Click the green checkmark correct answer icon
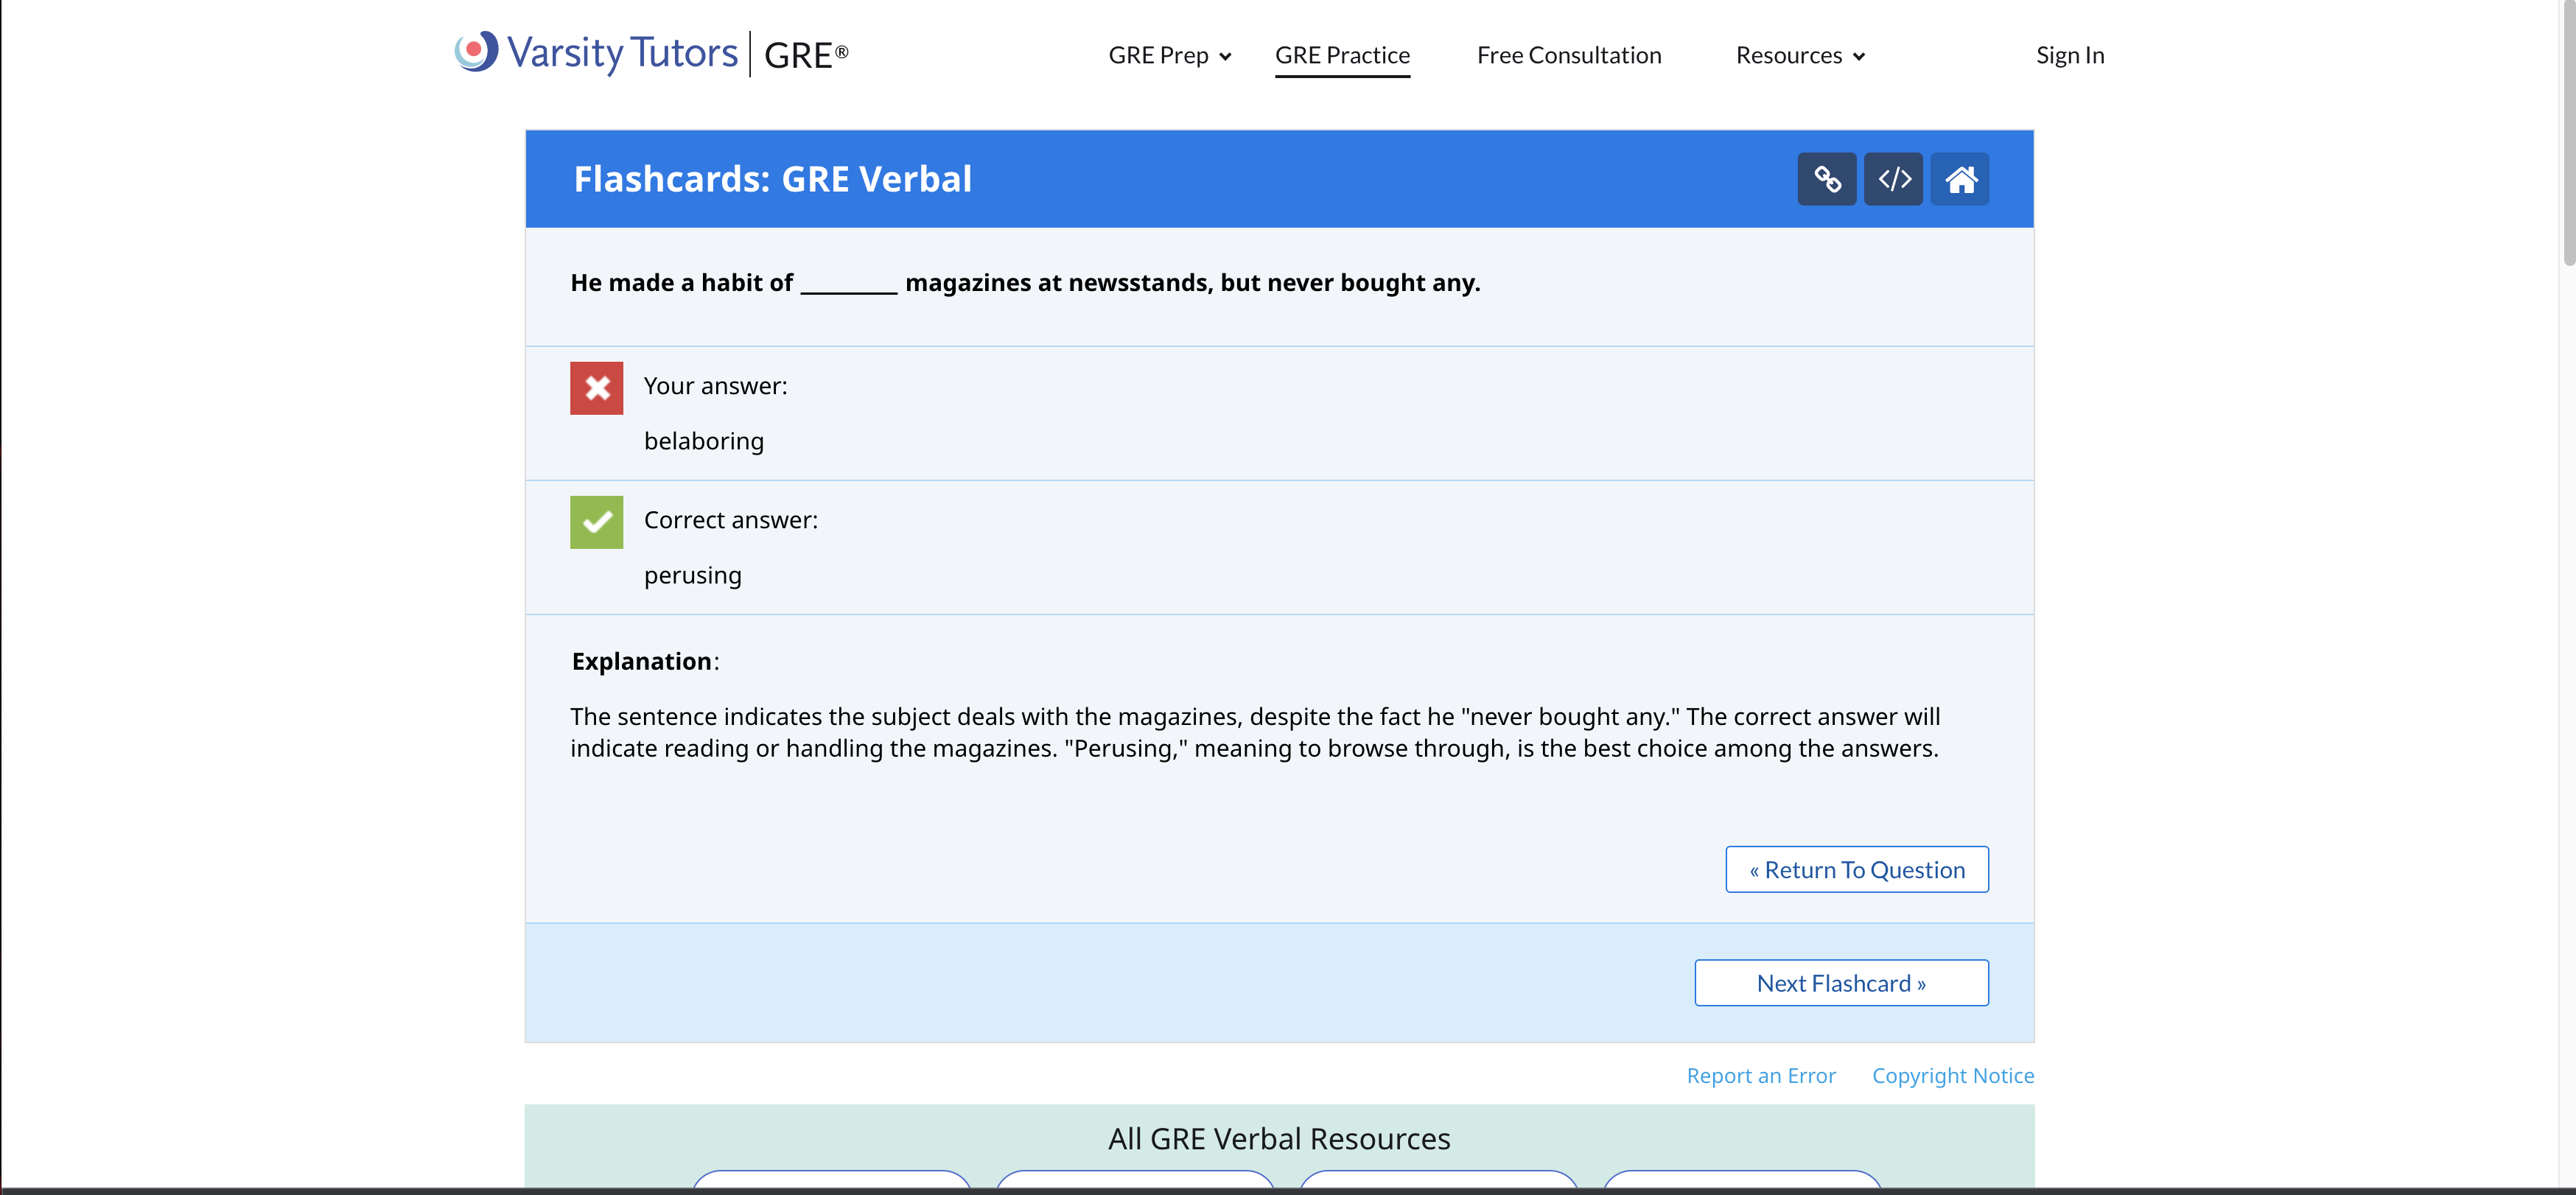This screenshot has width=2576, height=1195. (x=596, y=522)
